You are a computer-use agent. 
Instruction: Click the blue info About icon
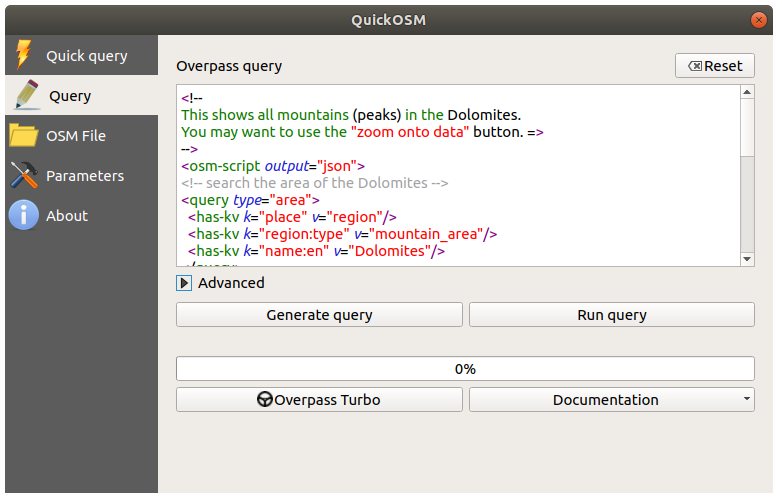[23, 215]
